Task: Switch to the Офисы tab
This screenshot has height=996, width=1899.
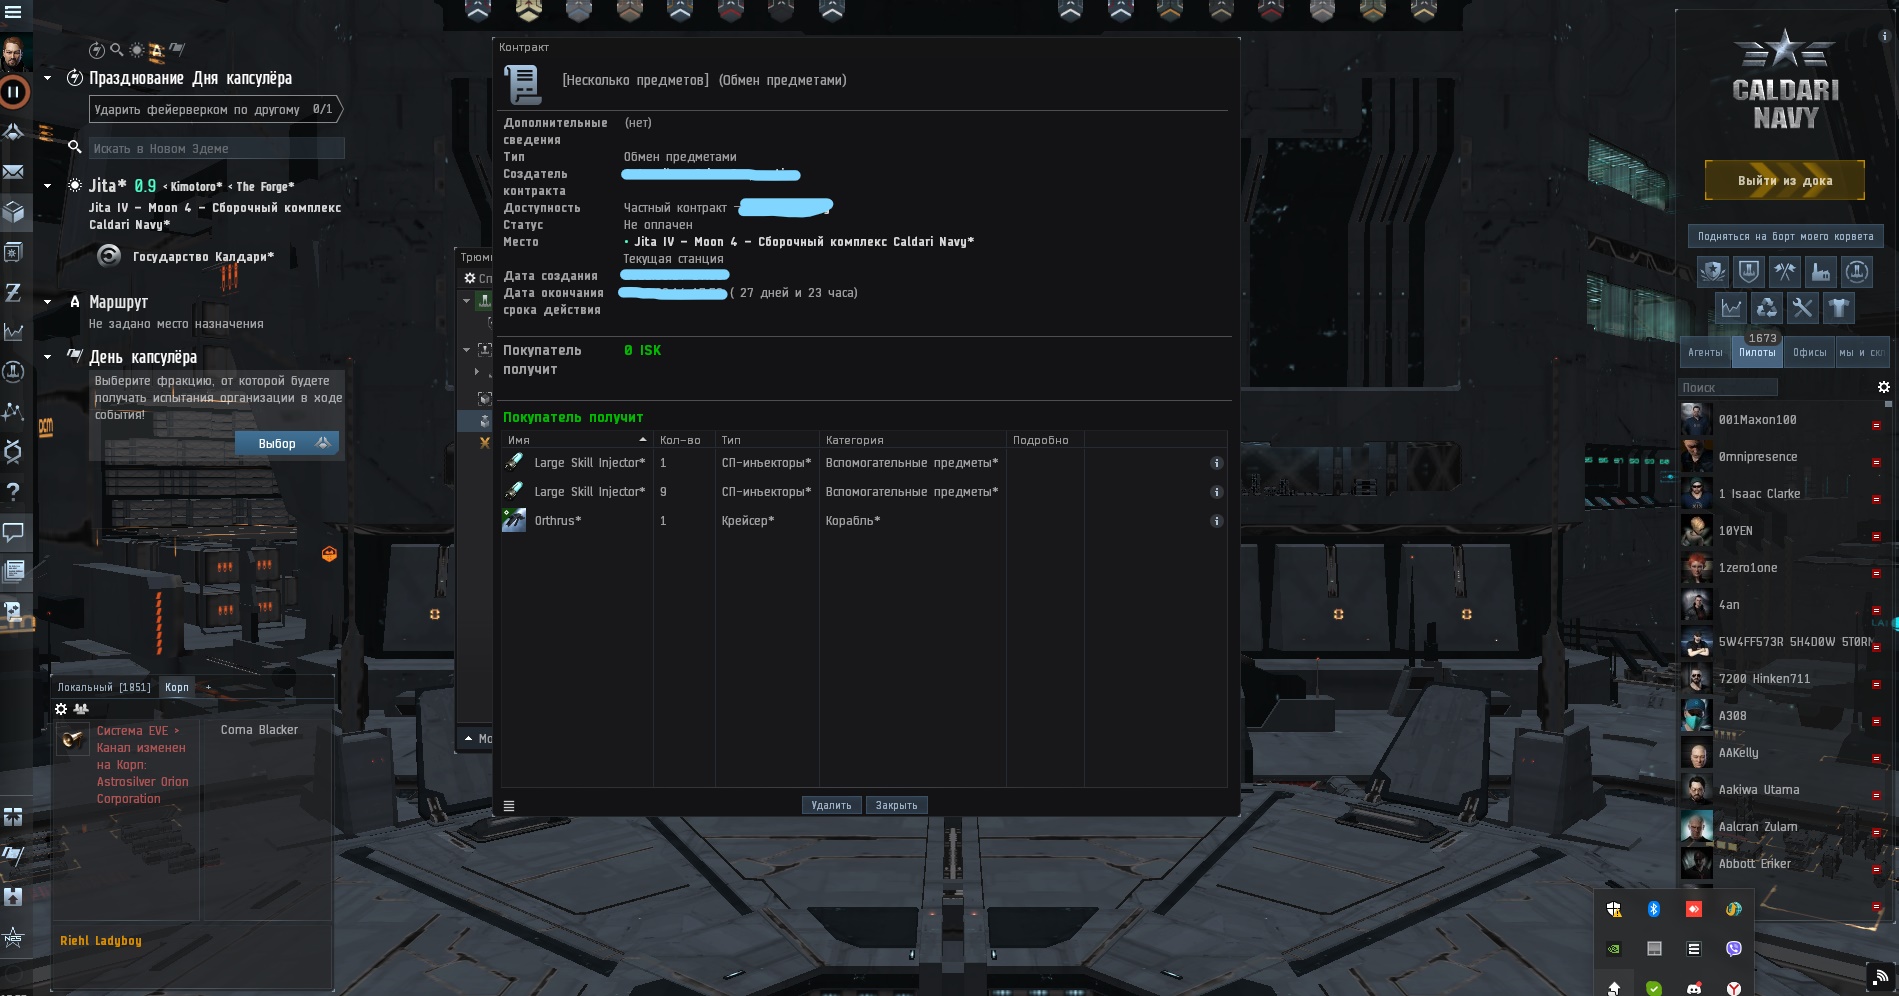Action: (x=1809, y=352)
